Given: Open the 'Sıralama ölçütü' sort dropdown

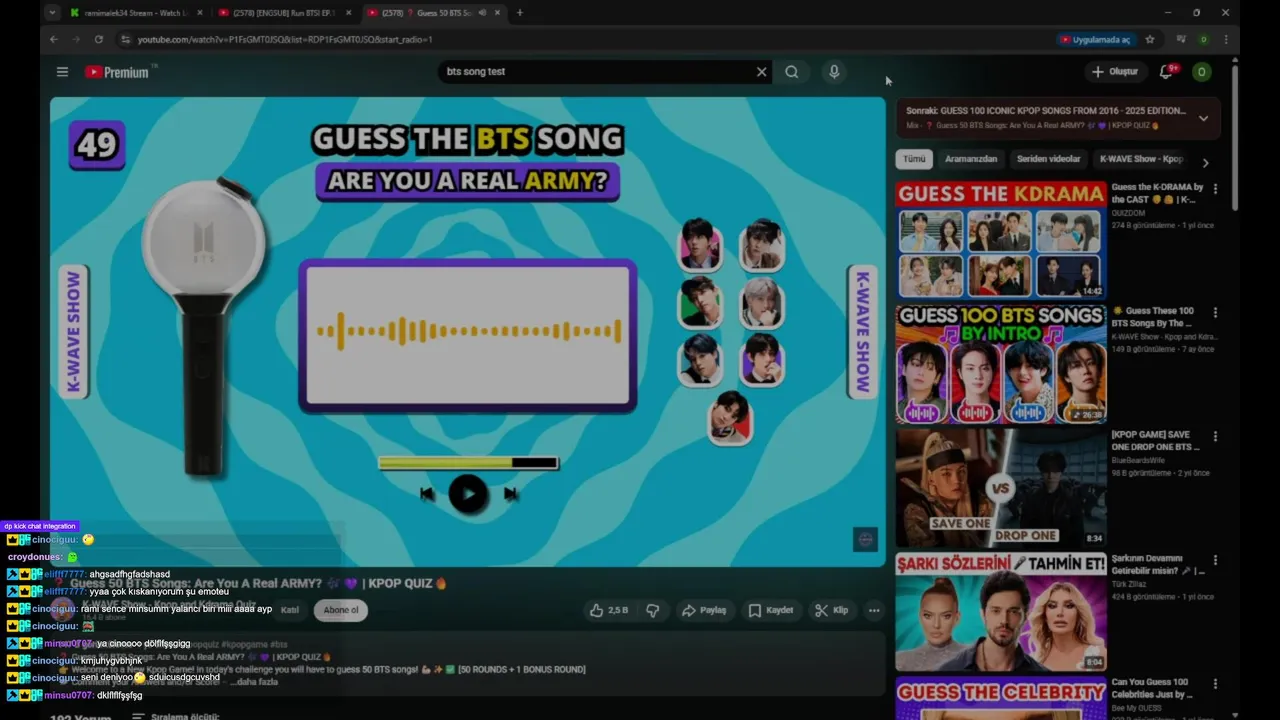Looking at the screenshot, I should coord(175,716).
